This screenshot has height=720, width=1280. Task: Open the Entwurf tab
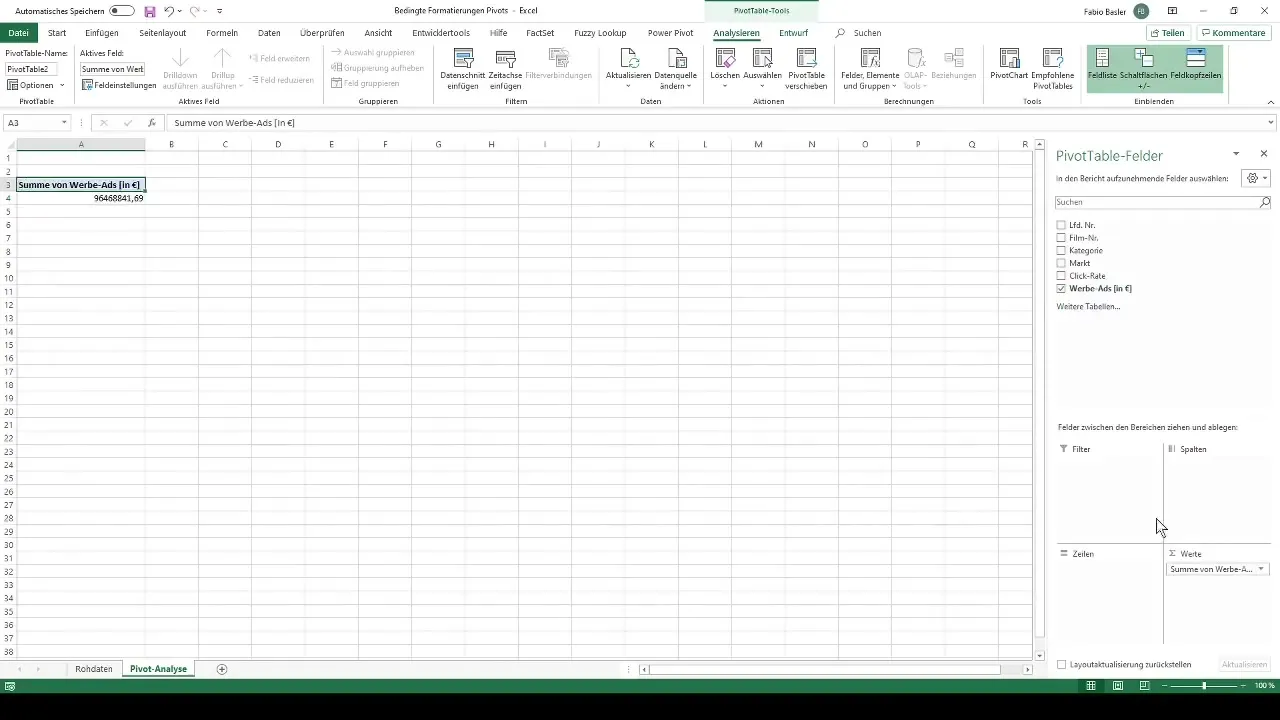tap(793, 33)
